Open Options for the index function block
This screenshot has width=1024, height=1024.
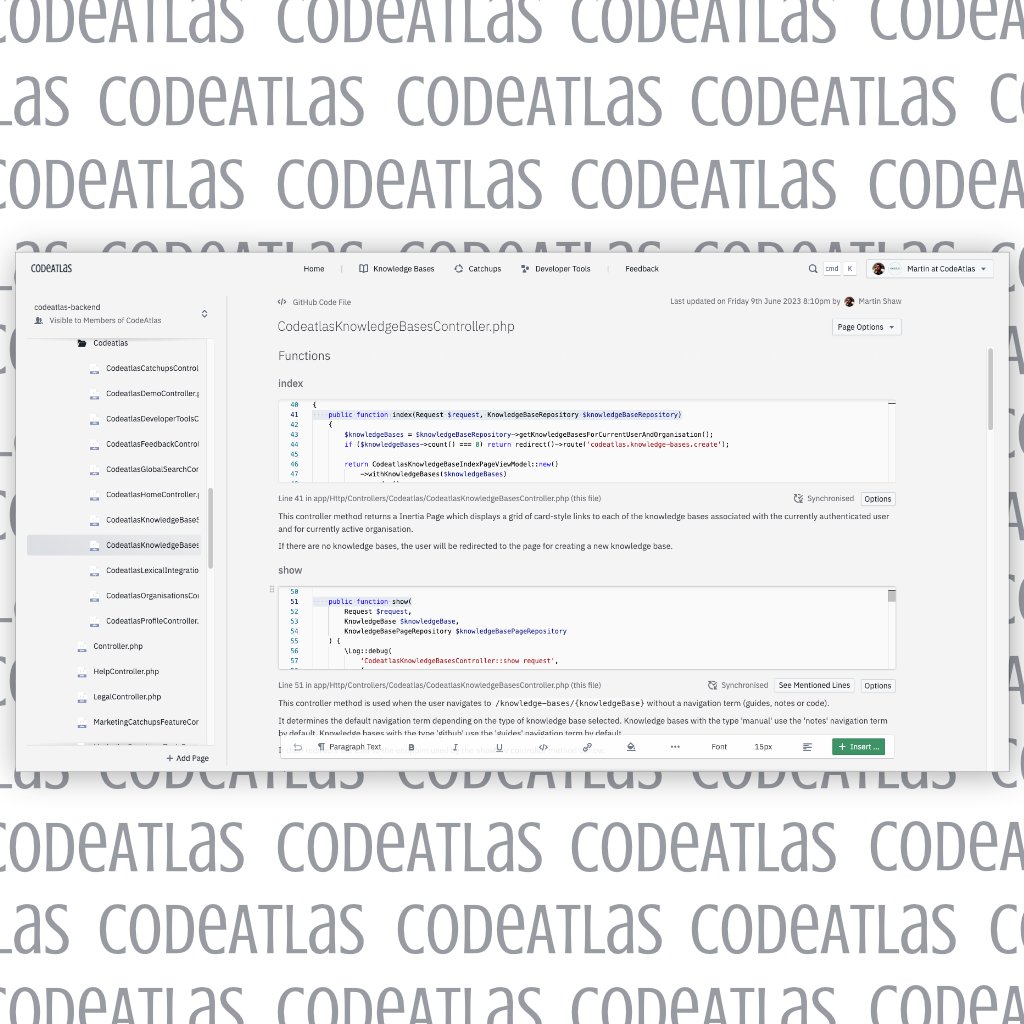coord(878,499)
